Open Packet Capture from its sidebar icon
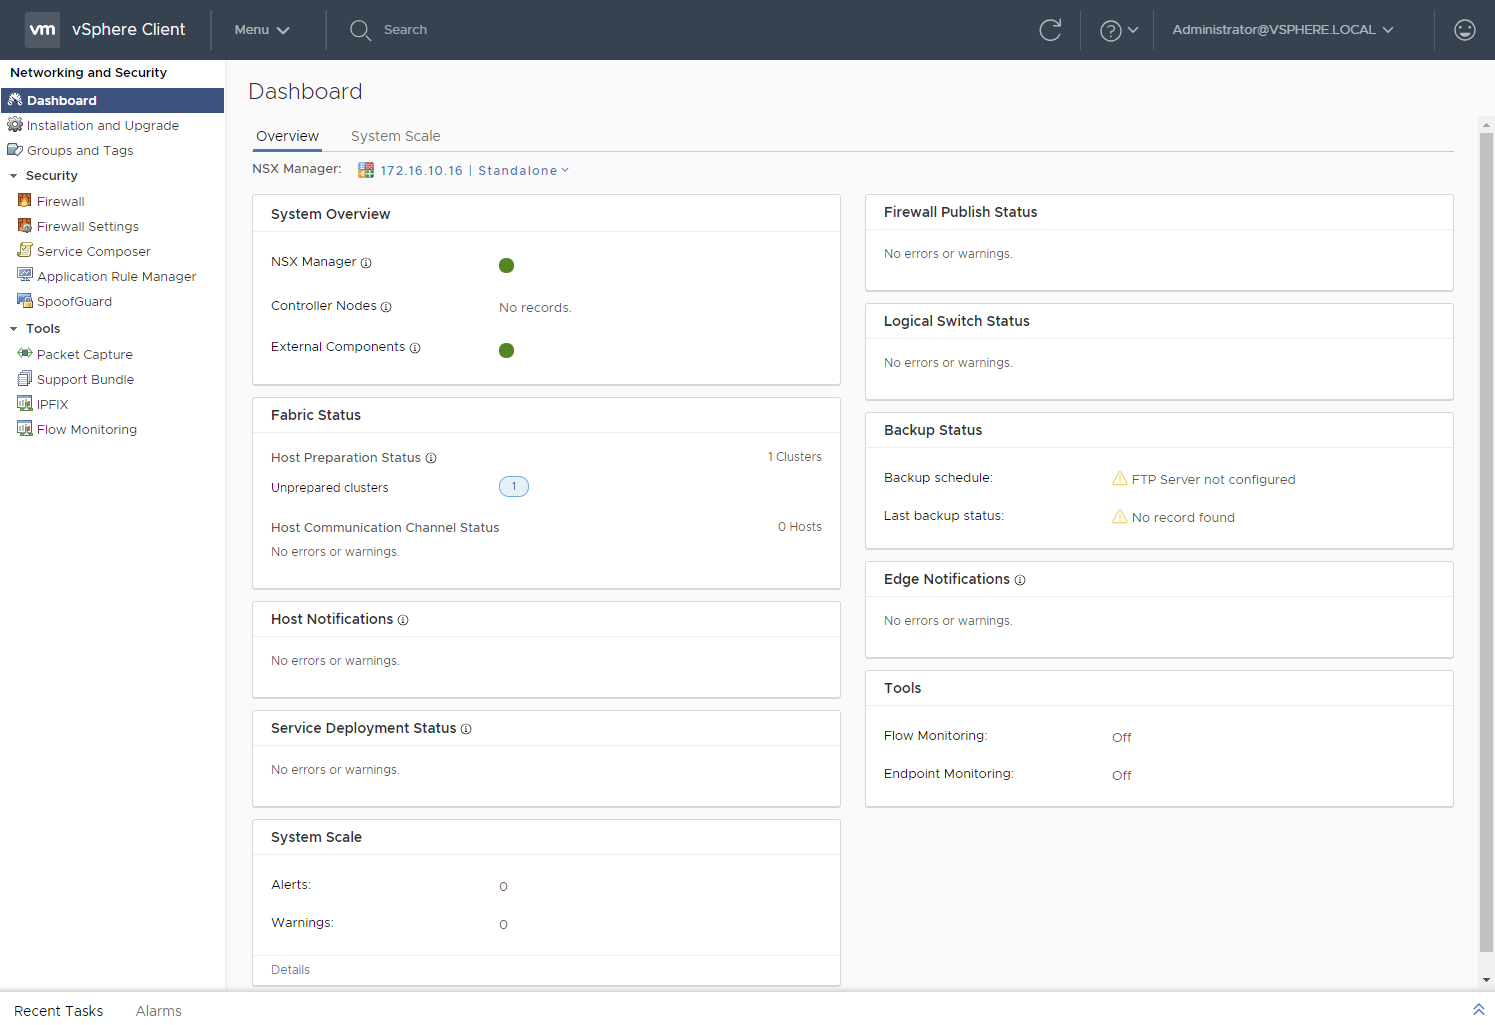The image size is (1495, 1025). coord(25,354)
